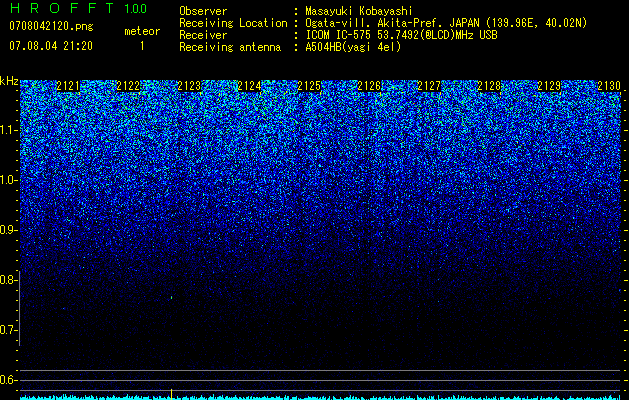
Task: Click the 1.1 kHz axis label
Action: (8, 130)
